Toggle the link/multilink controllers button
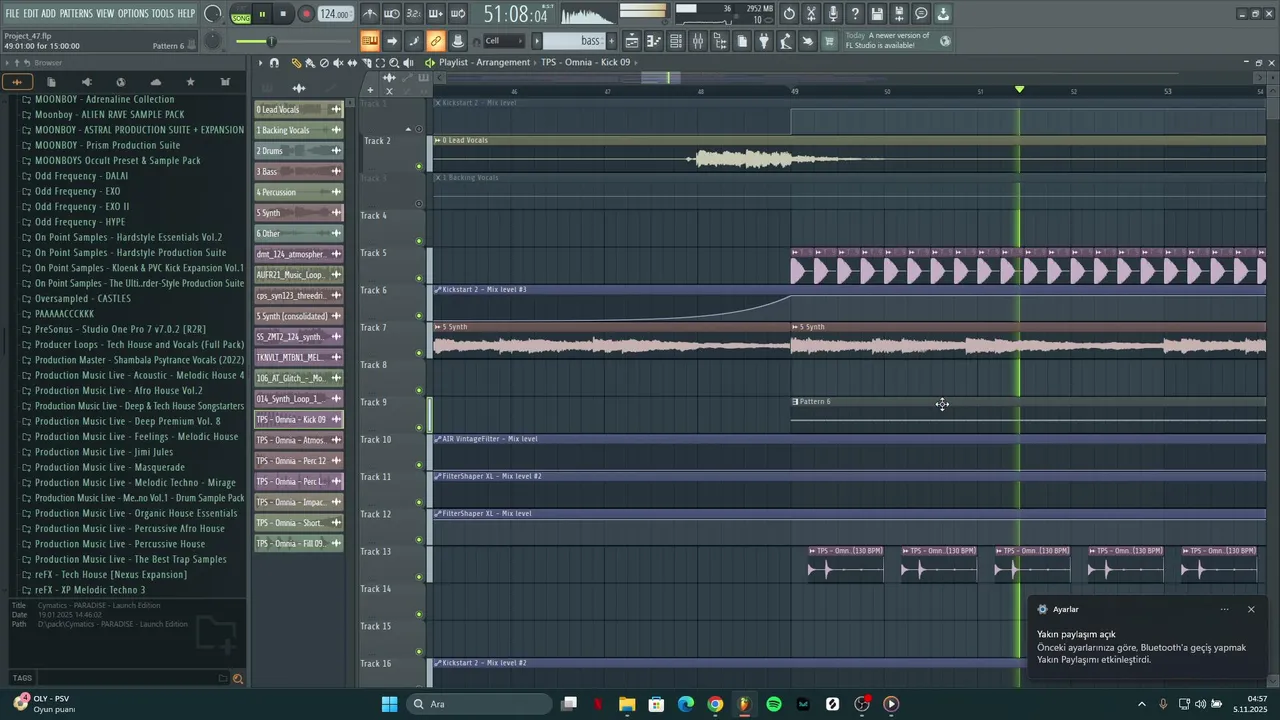Image resolution: width=1280 pixels, height=720 pixels. pos(435,41)
